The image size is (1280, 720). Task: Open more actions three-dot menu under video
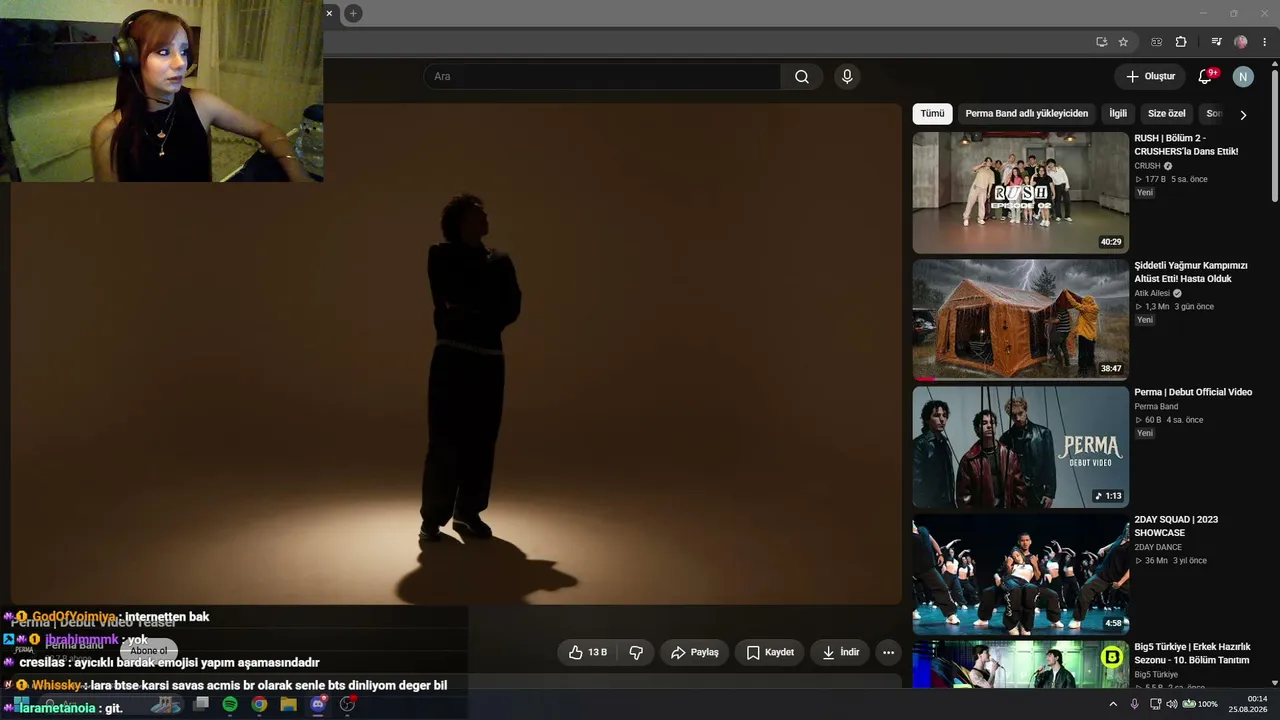pyautogui.click(x=888, y=652)
